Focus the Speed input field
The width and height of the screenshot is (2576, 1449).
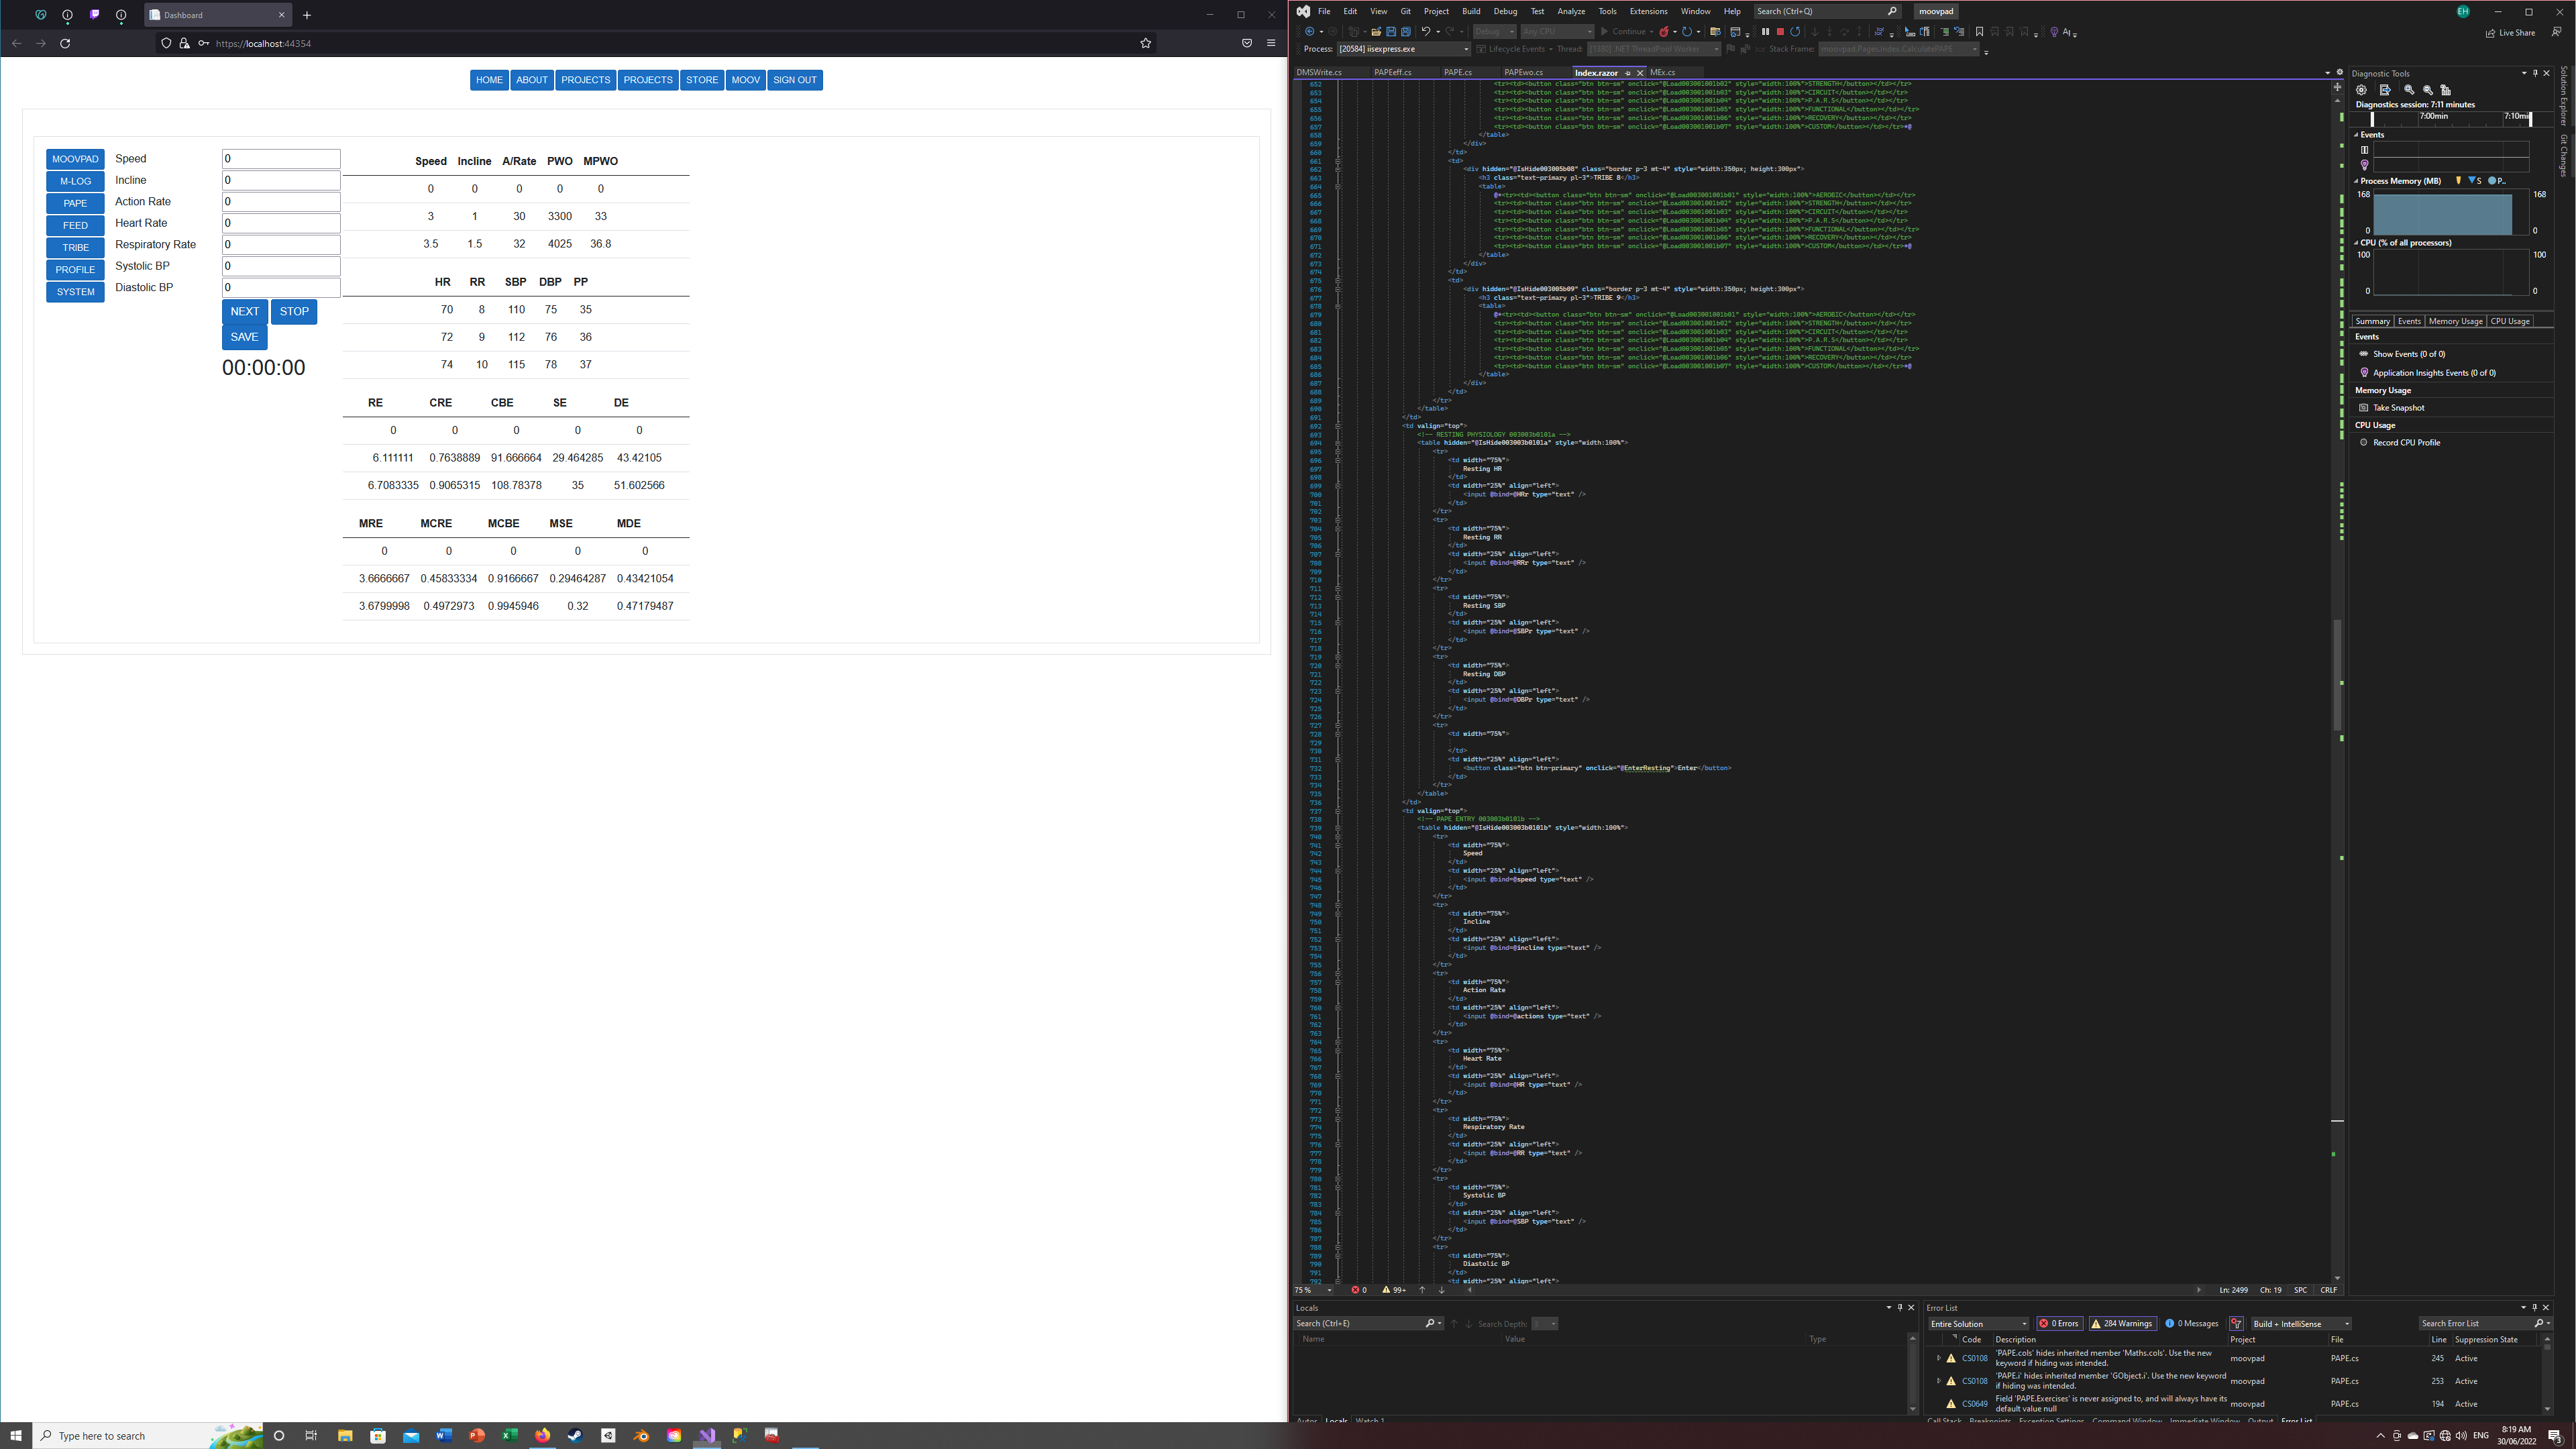tap(281, 158)
